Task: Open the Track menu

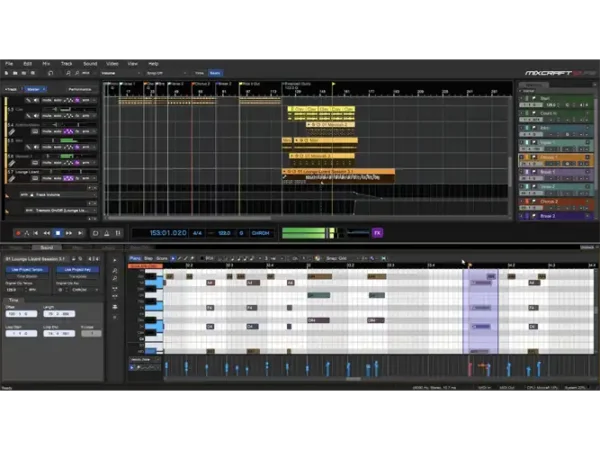Action: [x=67, y=64]
